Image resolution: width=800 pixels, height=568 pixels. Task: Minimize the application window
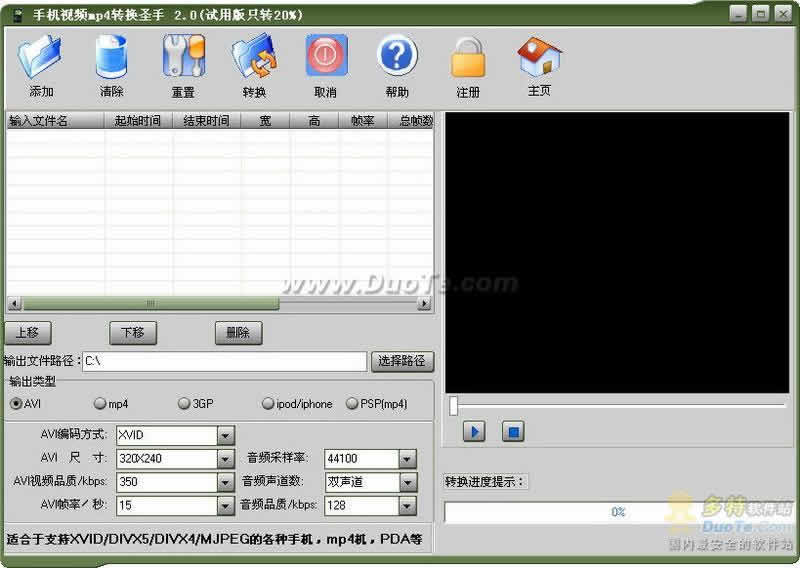[x=738, y=14]
